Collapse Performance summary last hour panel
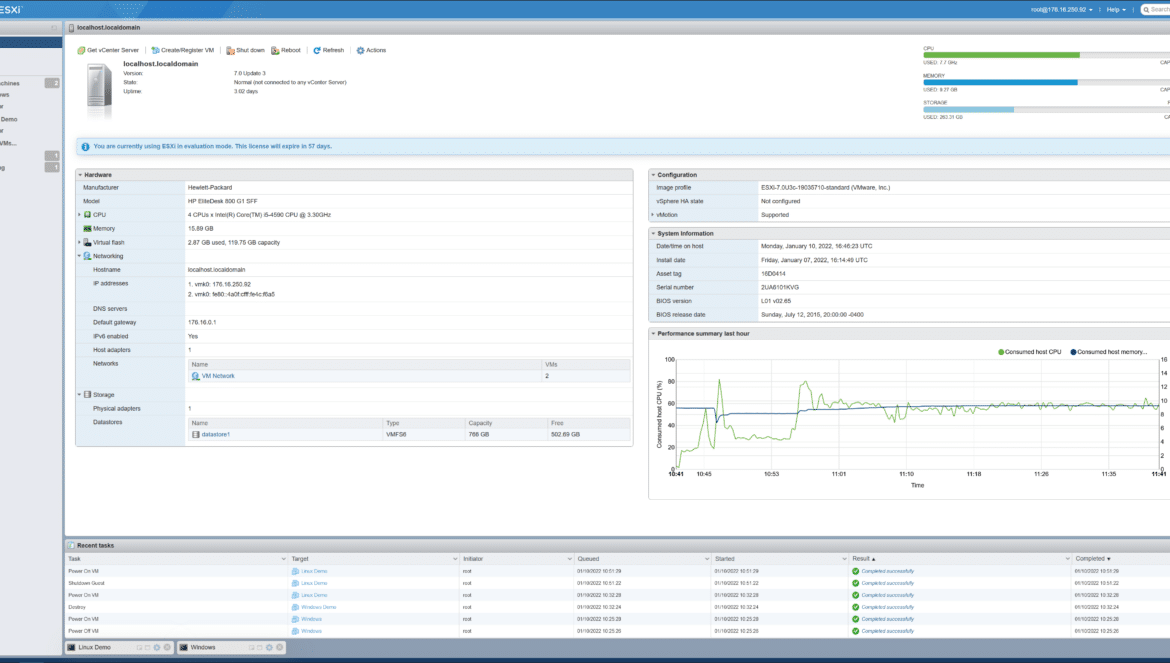1170x663 pixels. (654, 334)
